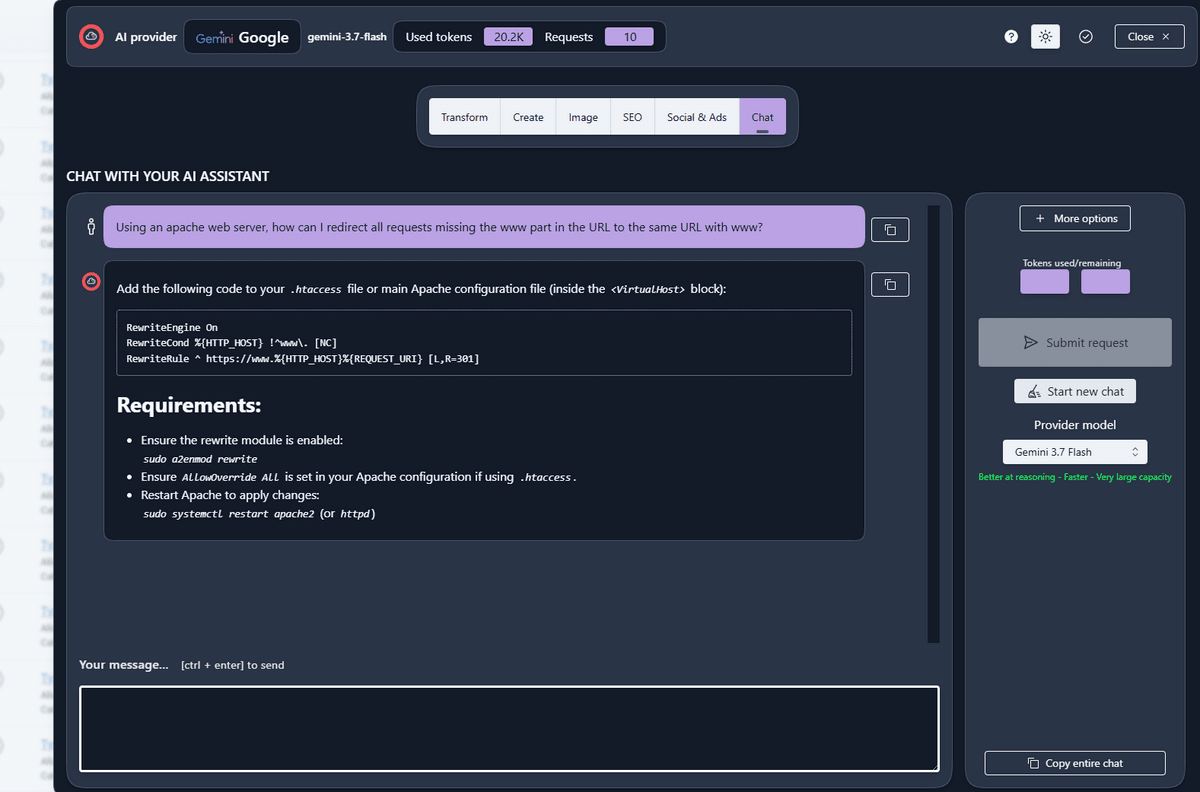Screen dimensions: 1200x792
Task: Click the circled checkmark icon in header
Action: click(1086, 37)
